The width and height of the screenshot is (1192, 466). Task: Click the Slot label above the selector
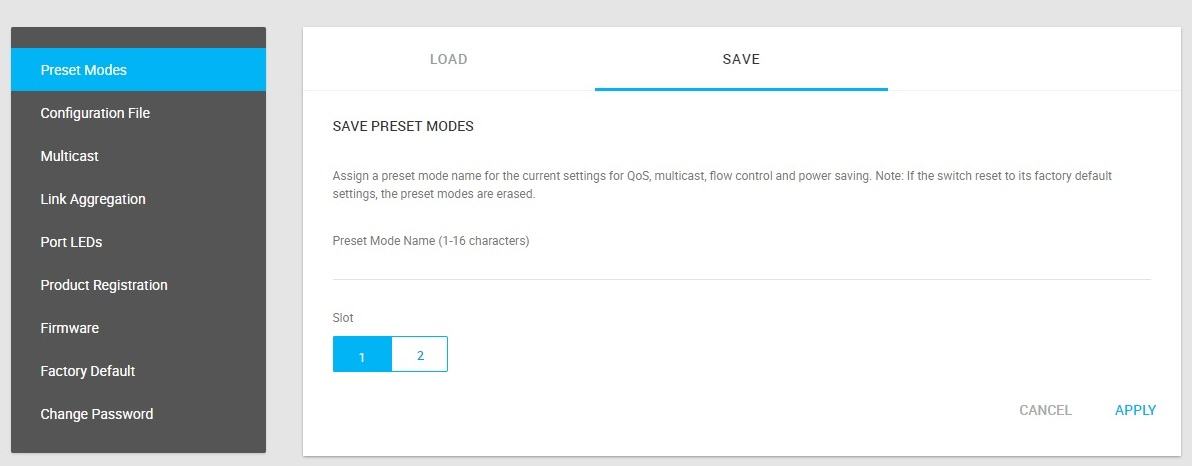coord(343,318)
